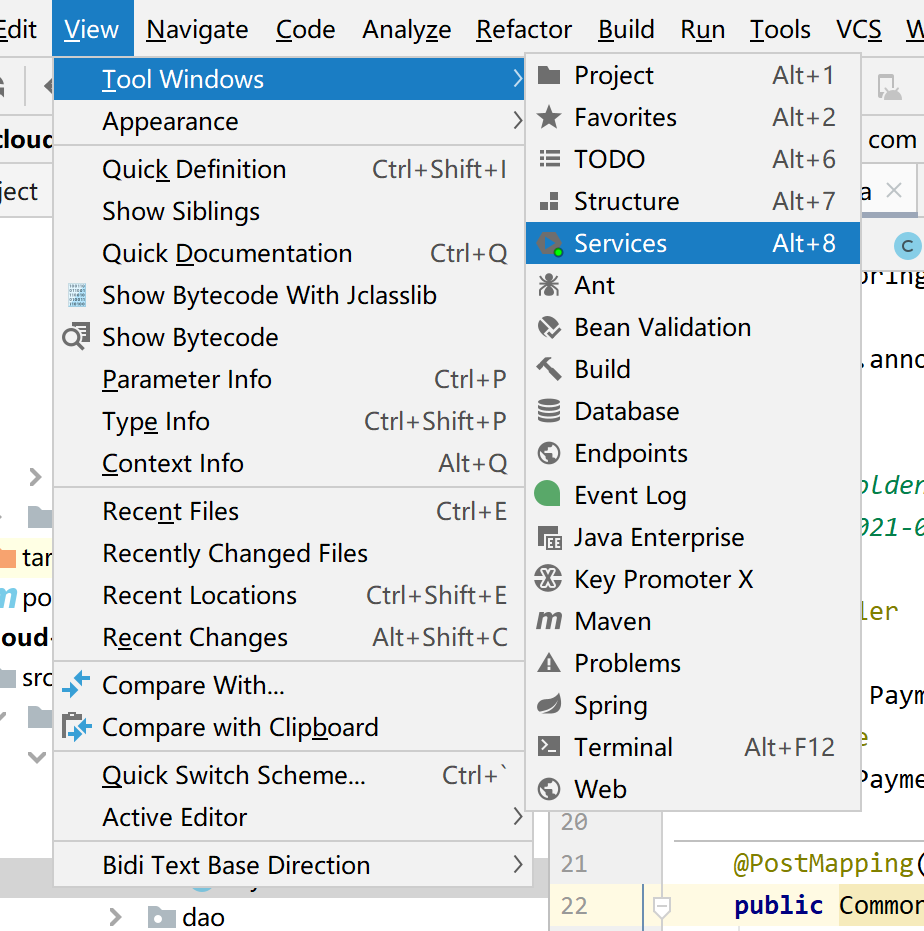Select Recently Changed Files menu item
This screenshot has width=924, height=931.
coord(290,553)
